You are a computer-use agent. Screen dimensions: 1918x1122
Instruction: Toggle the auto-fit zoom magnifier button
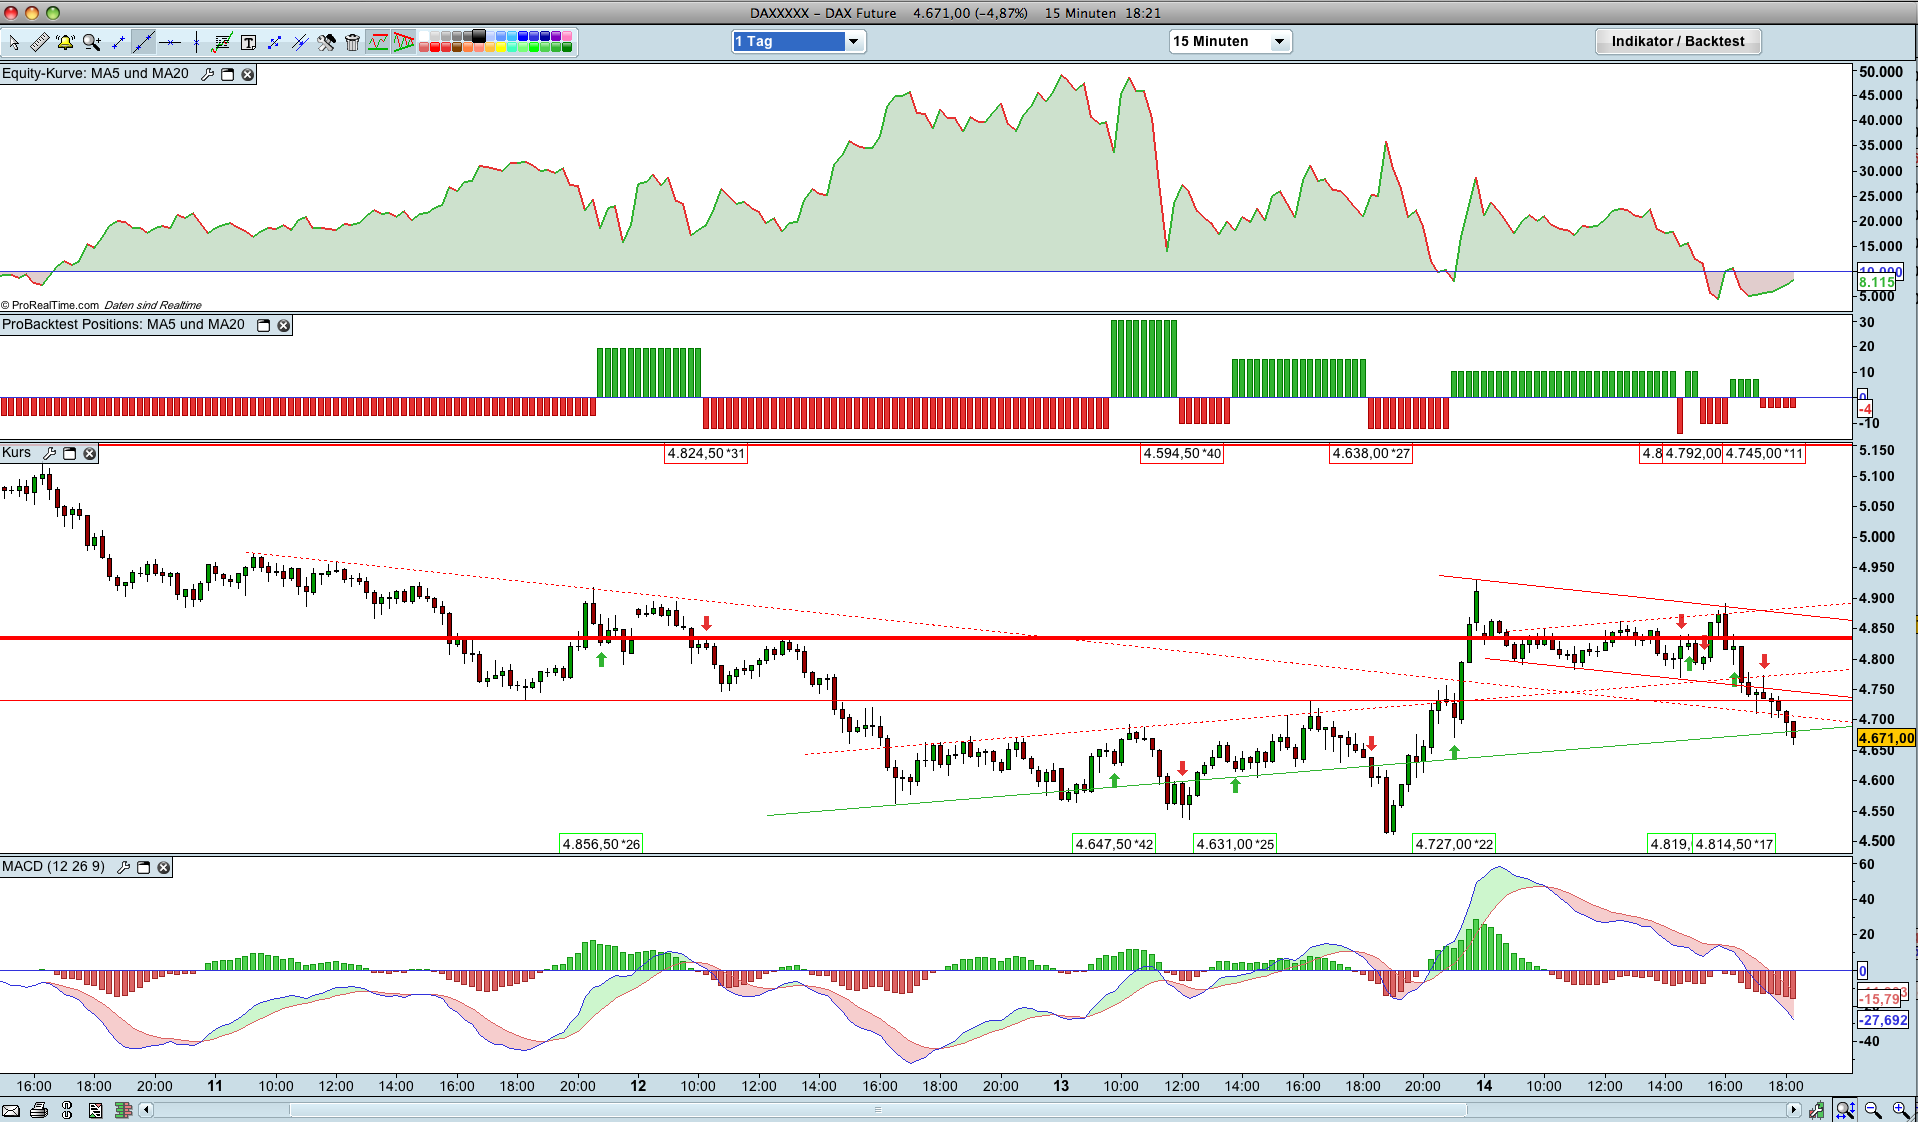(x=1845, y=1110)
